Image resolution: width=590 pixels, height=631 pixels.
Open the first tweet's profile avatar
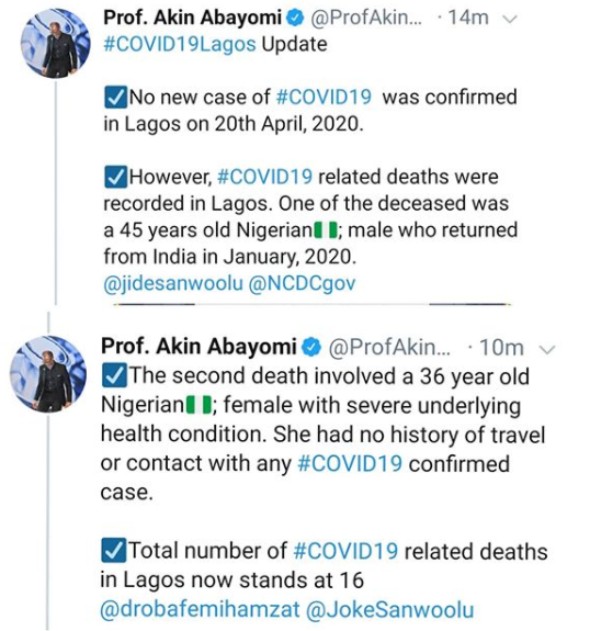56,43
